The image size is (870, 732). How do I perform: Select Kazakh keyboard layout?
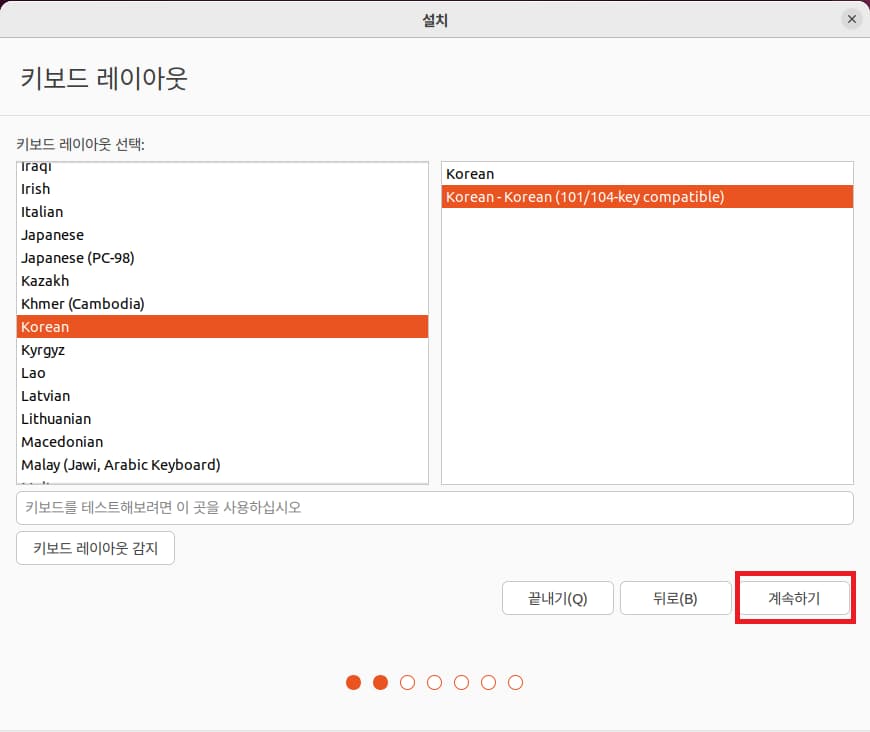pos(222,281)
